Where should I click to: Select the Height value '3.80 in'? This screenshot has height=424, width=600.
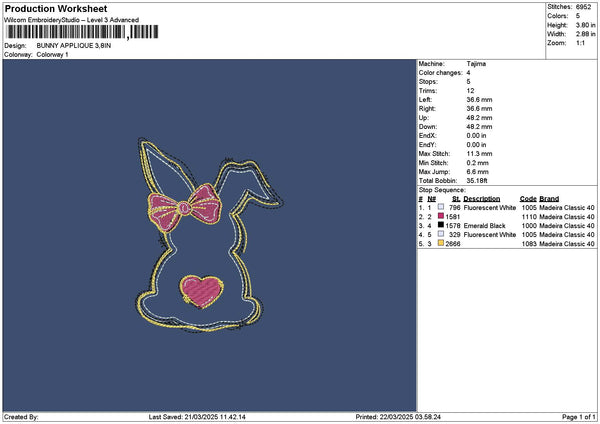(x=585, y=25)
